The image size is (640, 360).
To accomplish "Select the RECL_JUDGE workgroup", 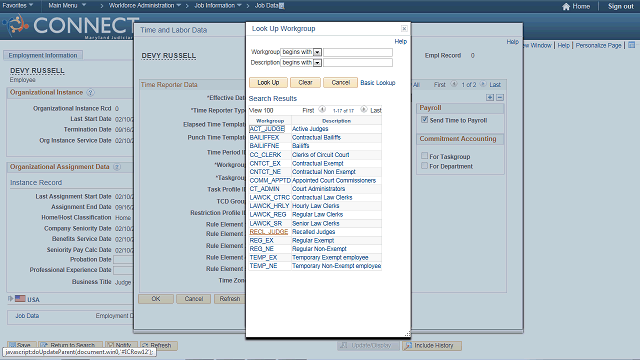I will [x=269, y=232].
